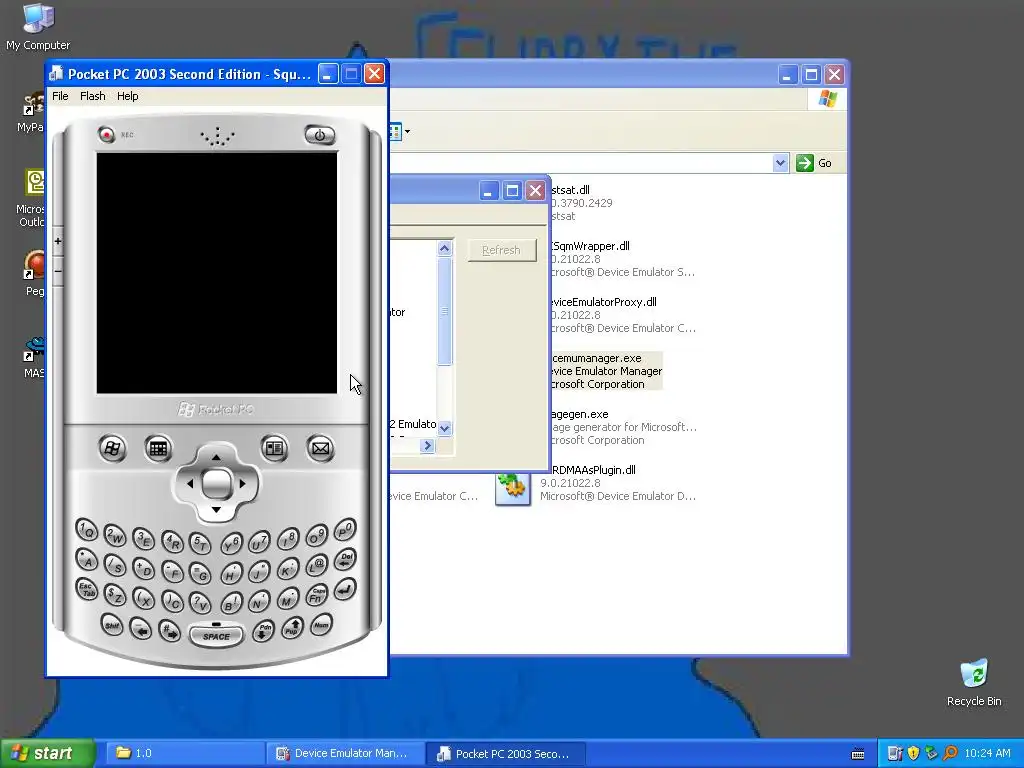
Task: Tap the Num key on emulator keyboard
Action: point(321,625)
